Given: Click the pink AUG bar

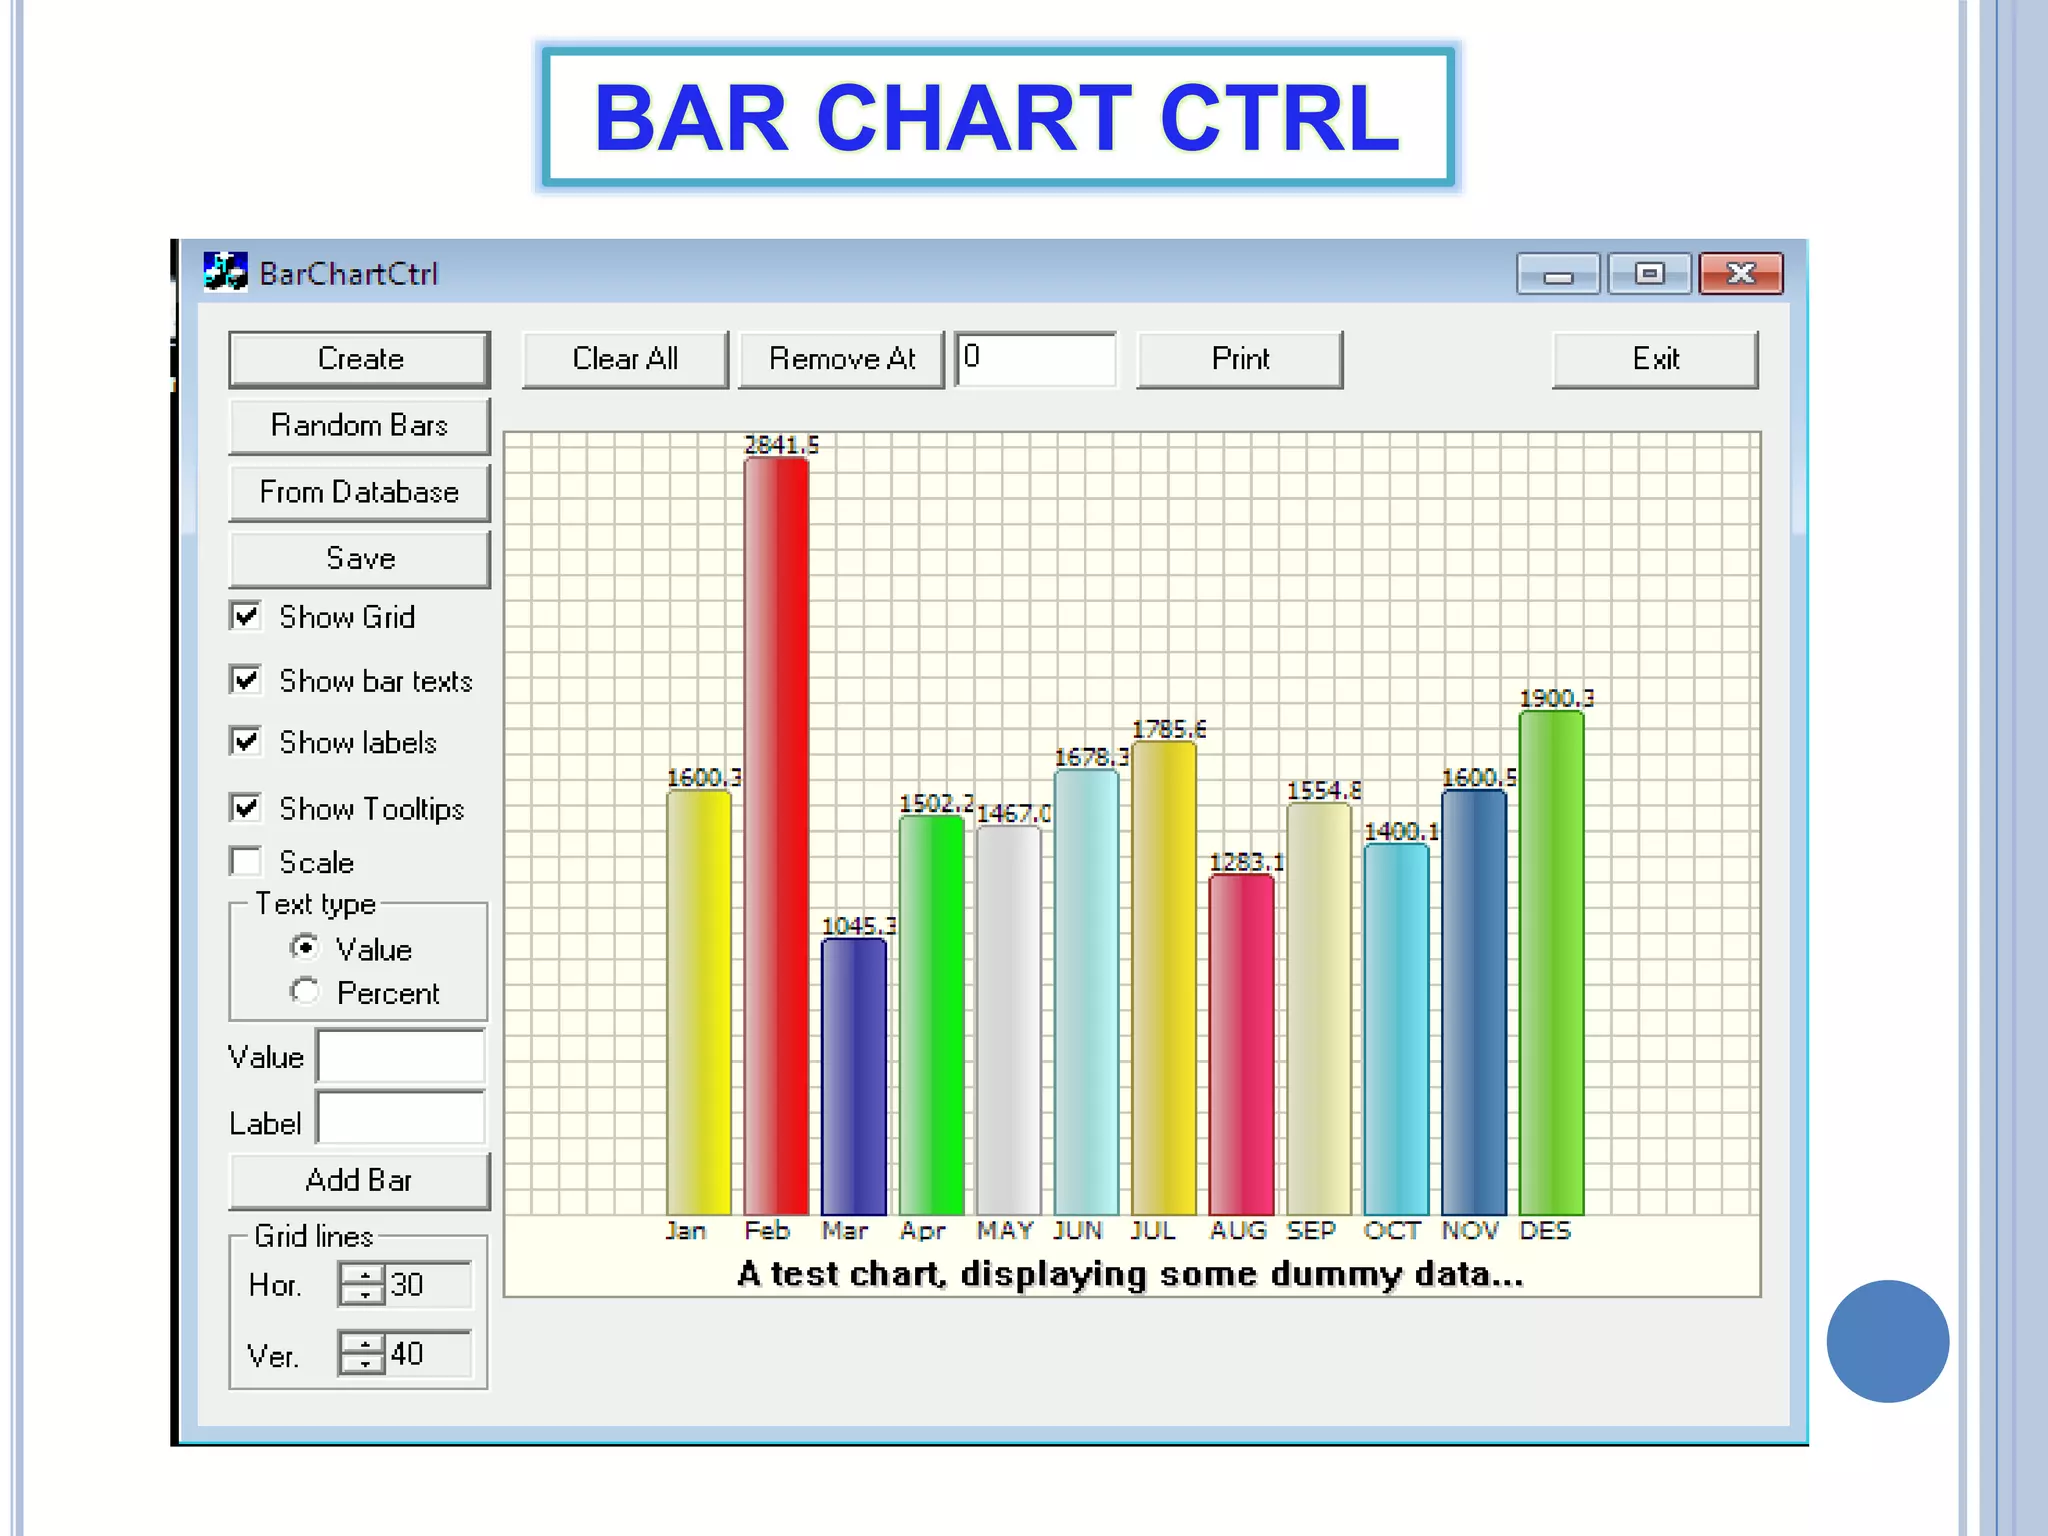Looking at the screenshot, I should (x=1241, y=1044).
